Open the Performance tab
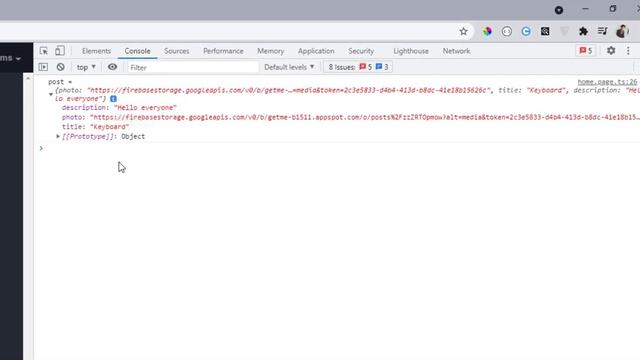640x360 pixels. coord(223,51)
